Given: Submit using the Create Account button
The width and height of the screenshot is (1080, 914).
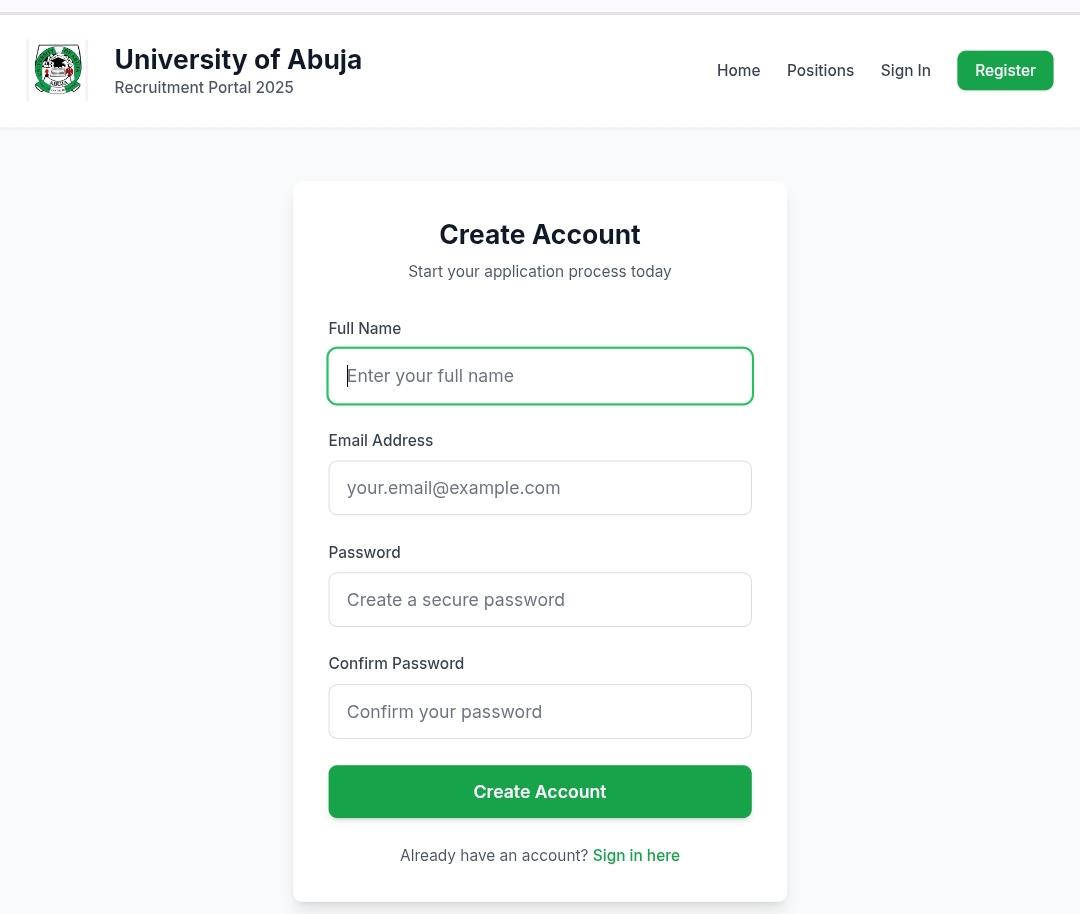Looking at the screenshot, I should (x=540, y=792).
